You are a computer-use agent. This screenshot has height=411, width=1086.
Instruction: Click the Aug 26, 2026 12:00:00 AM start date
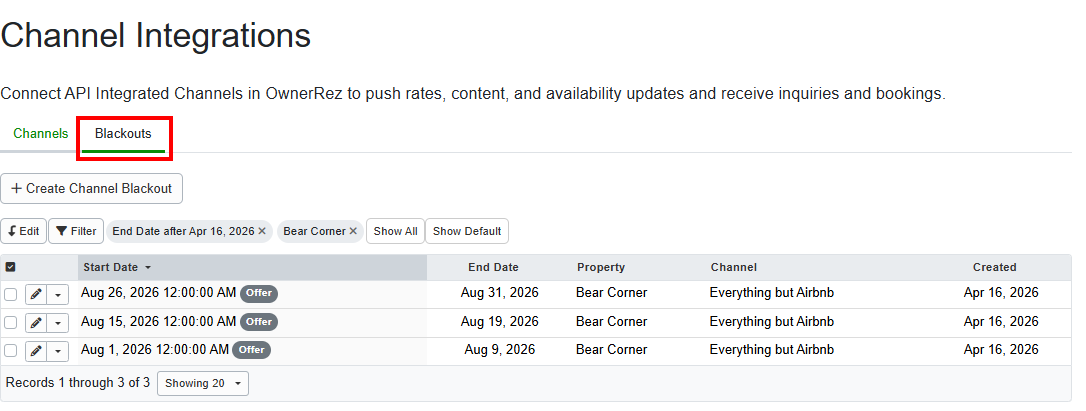point(159,293)
